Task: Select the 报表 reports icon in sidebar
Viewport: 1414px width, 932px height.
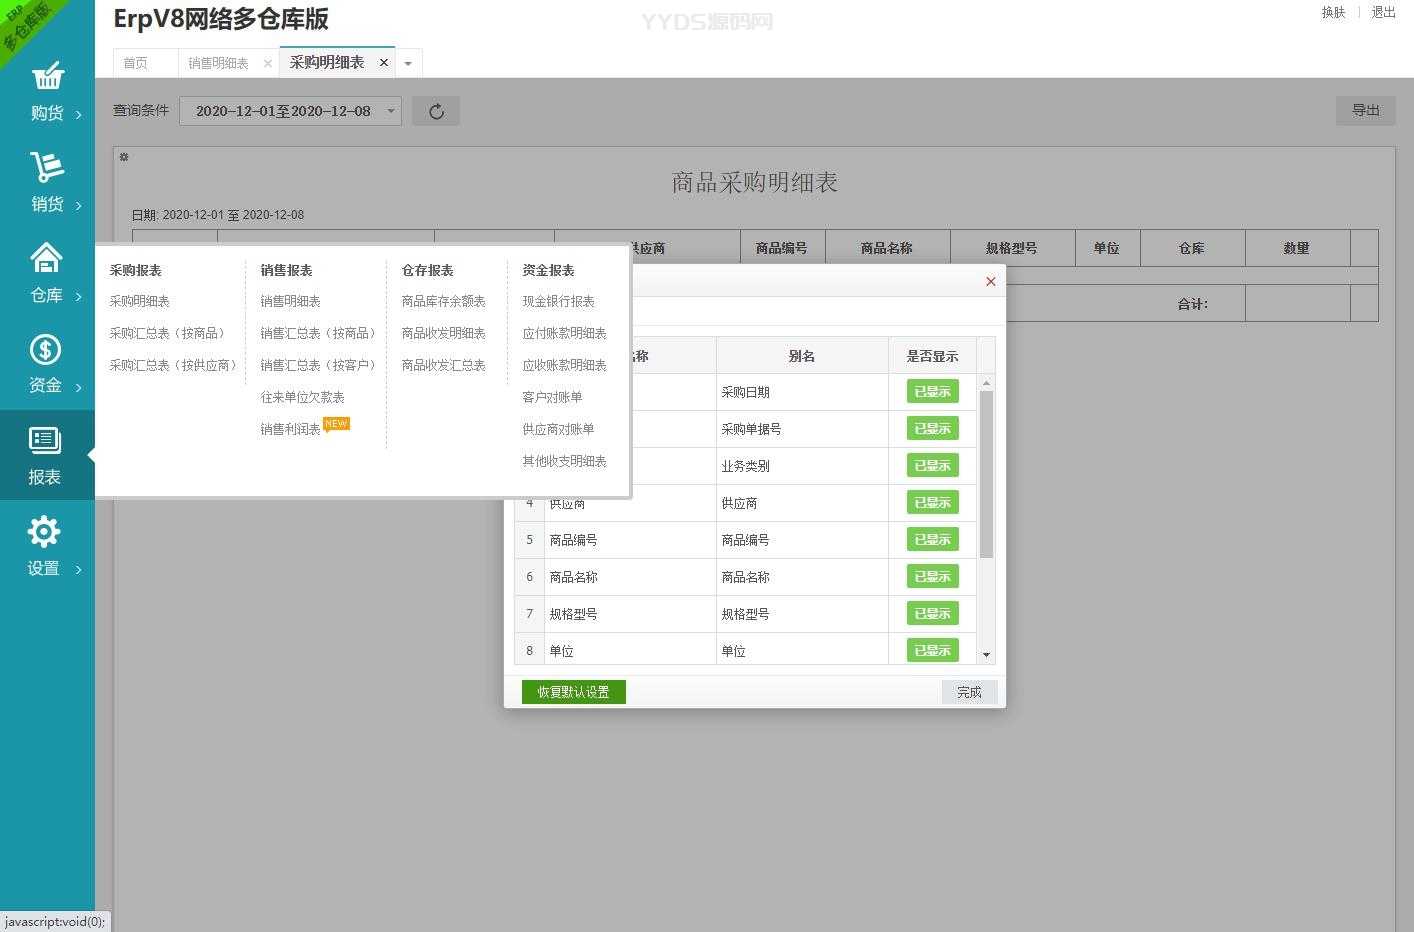Action: coord(45,441)
